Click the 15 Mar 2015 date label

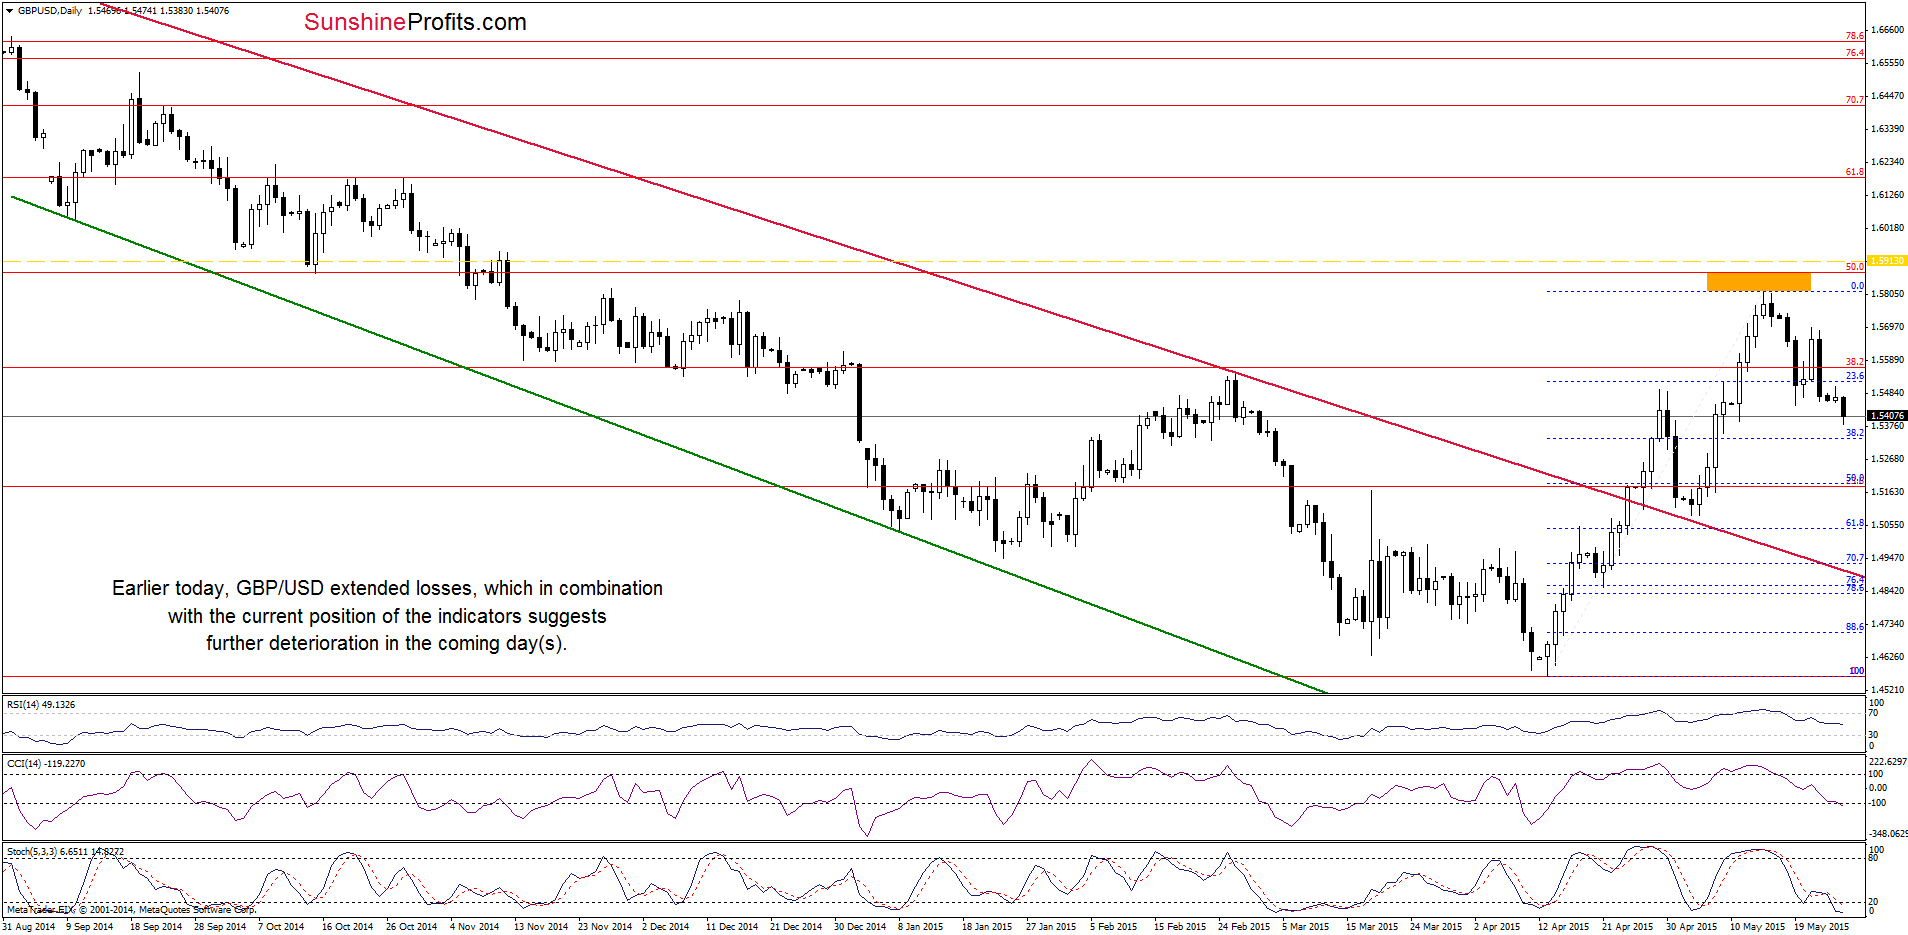click(x=1372, y=926)
